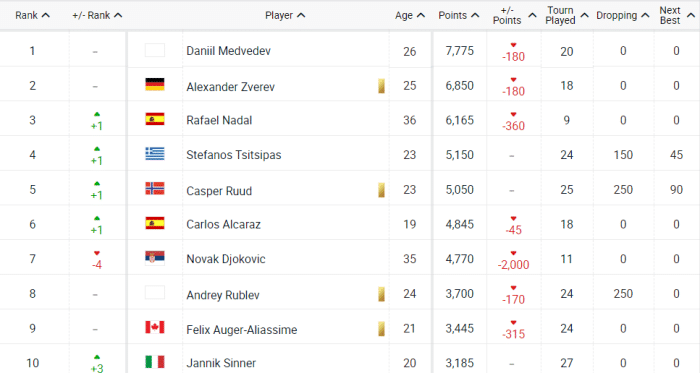Open Daniil Medvedev's player link

(228, 51)
